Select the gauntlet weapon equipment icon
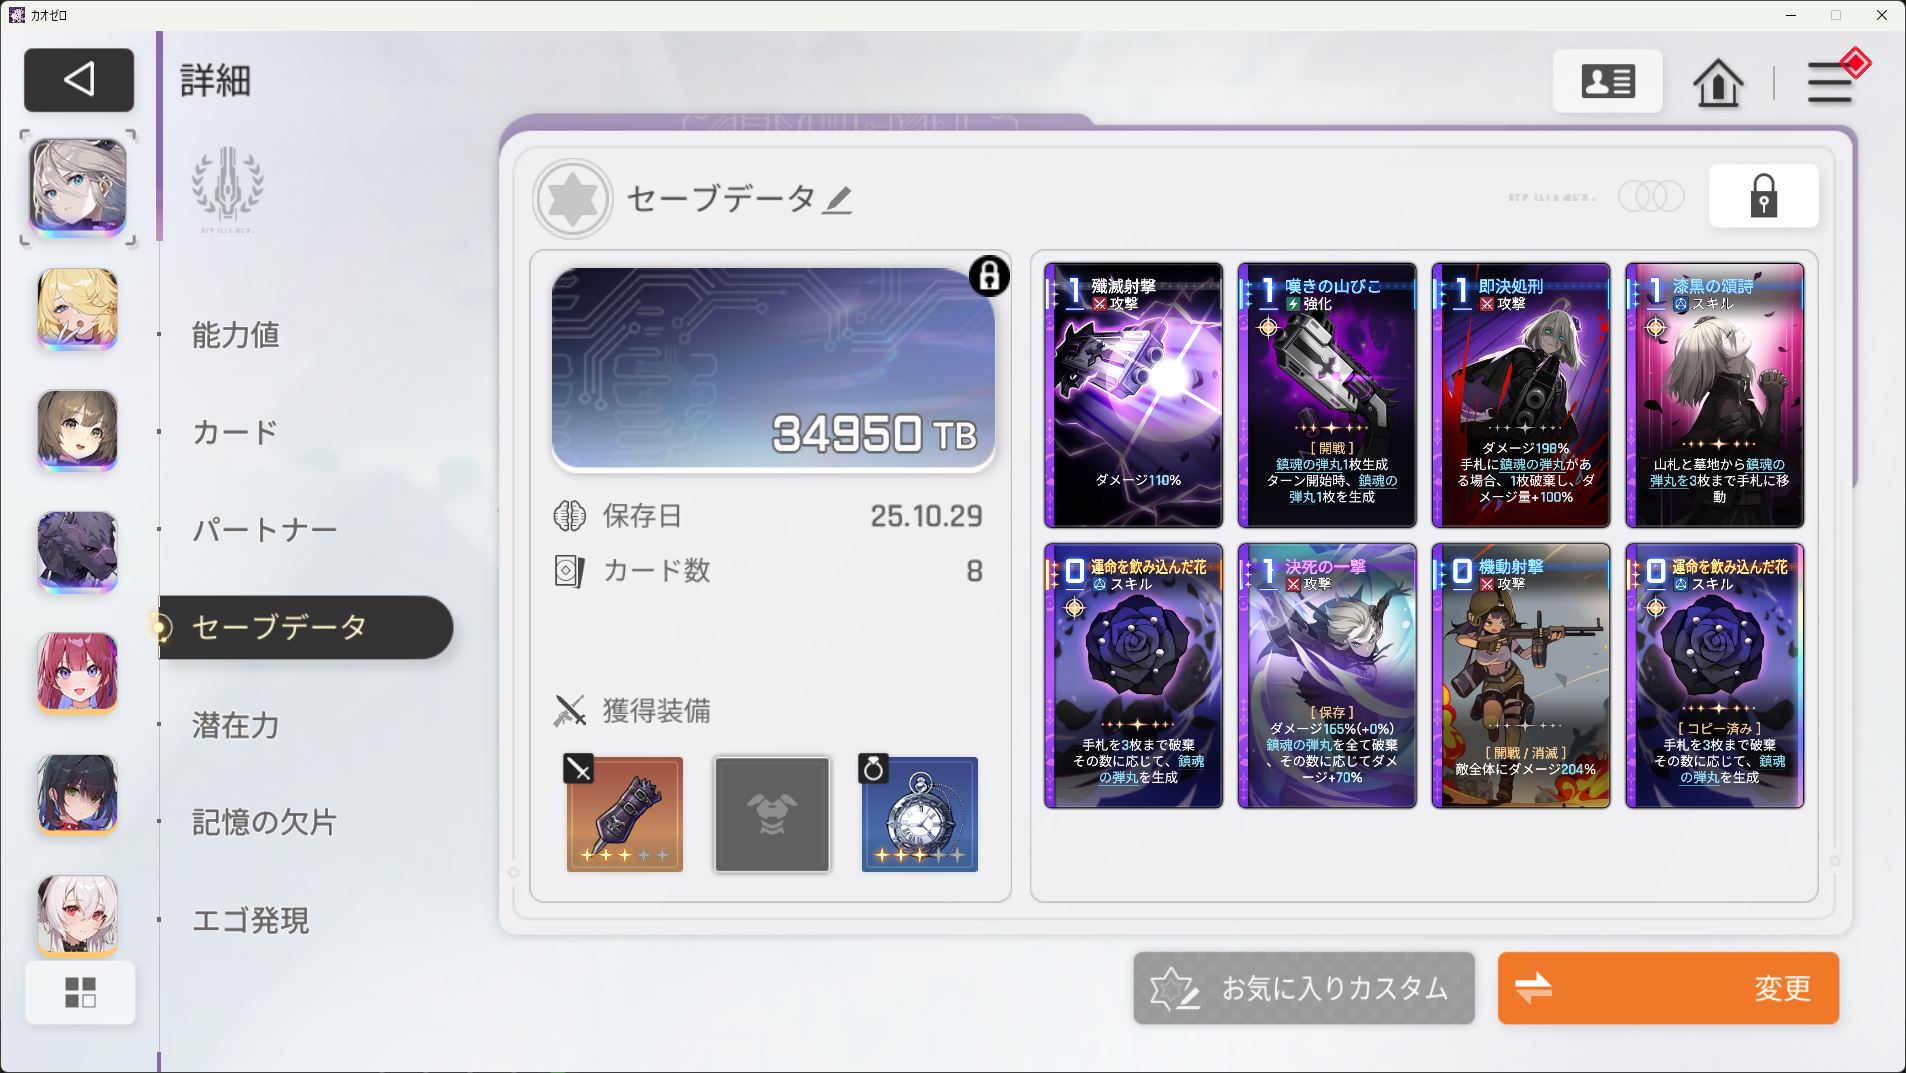The width and height of the screenshot is (1906, 1073). point(625,814)
